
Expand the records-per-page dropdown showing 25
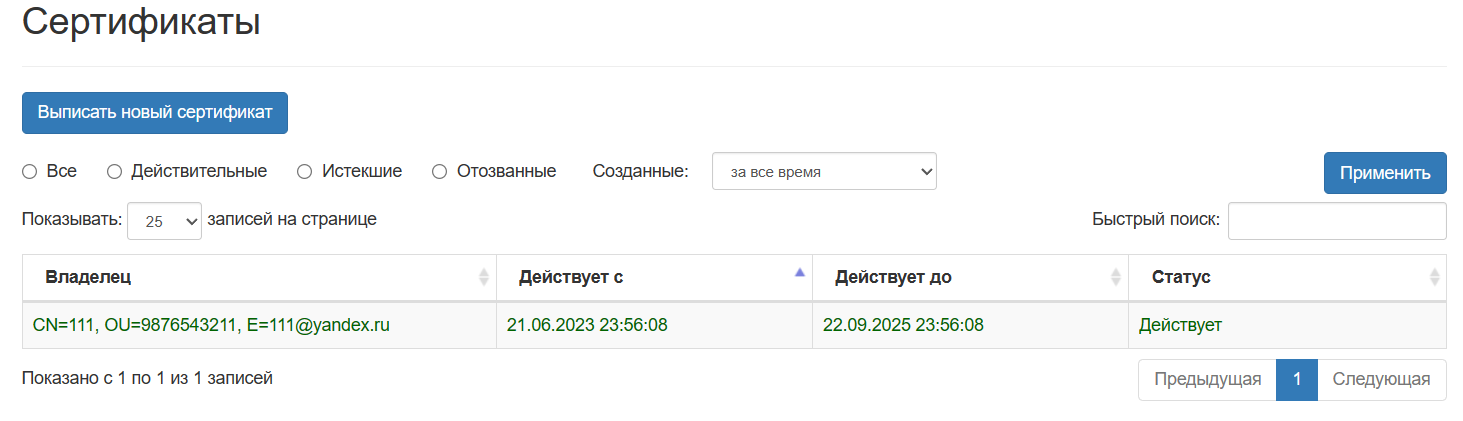click(164, 222)
